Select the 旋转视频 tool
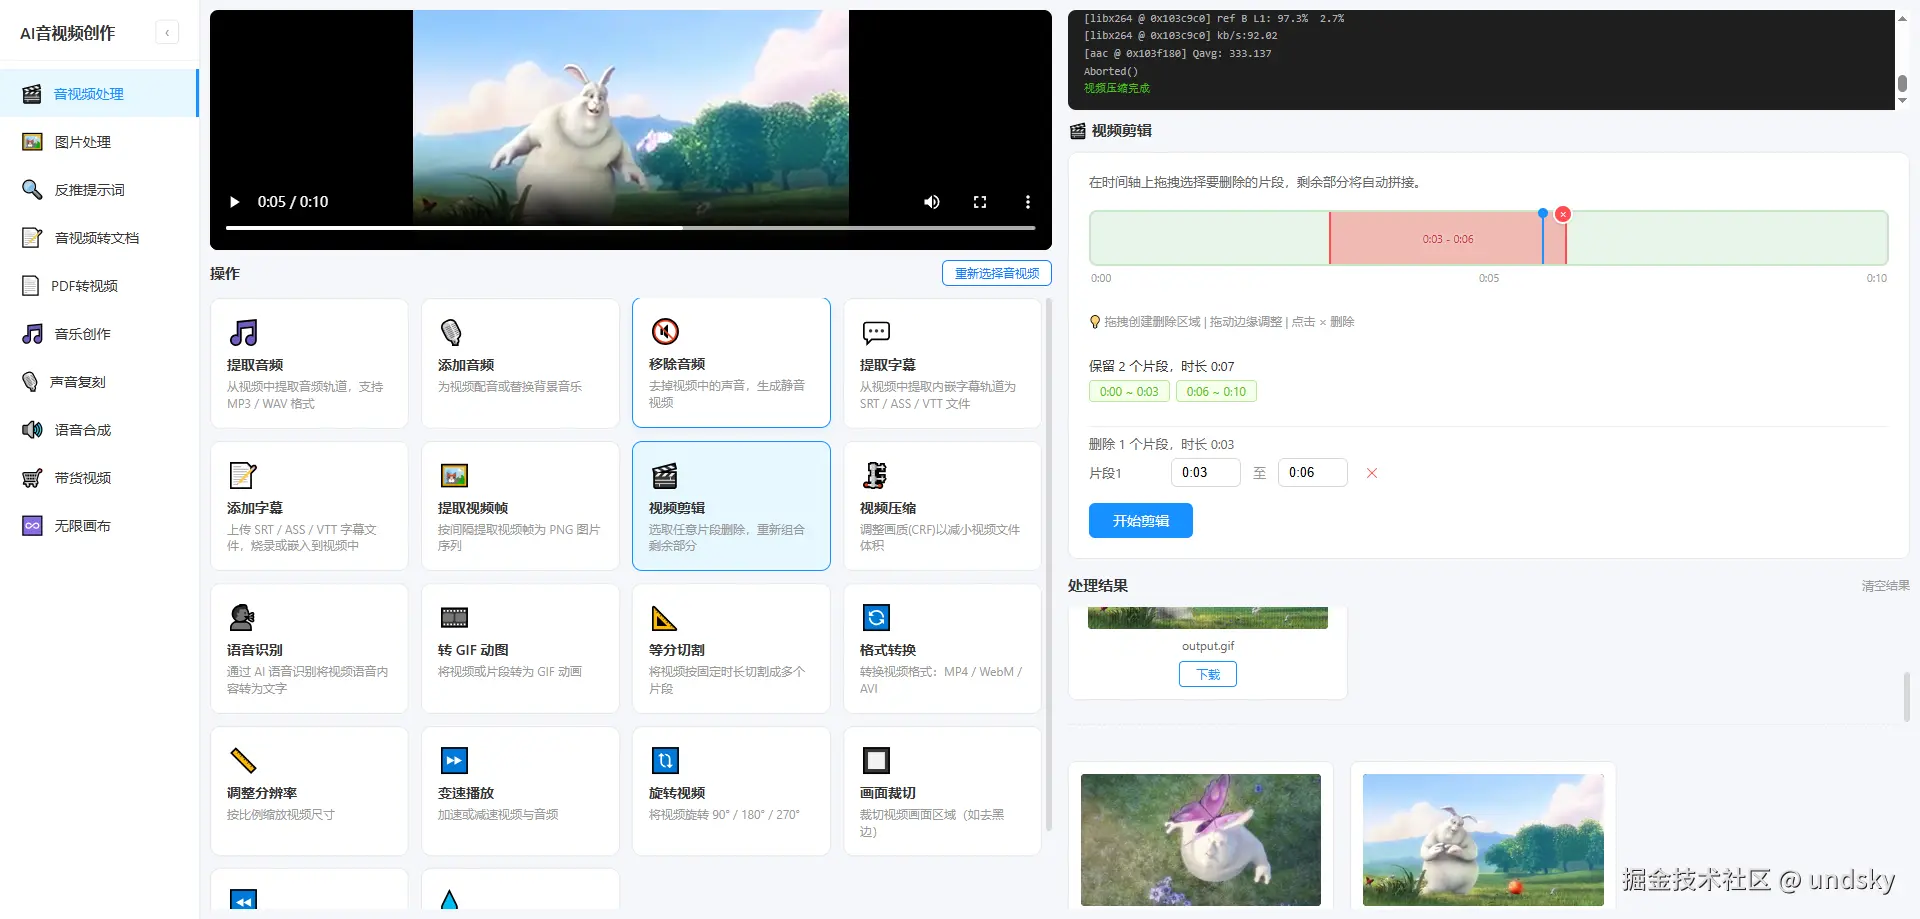This screenshot has height=919, width=1920. pos(731,790)
